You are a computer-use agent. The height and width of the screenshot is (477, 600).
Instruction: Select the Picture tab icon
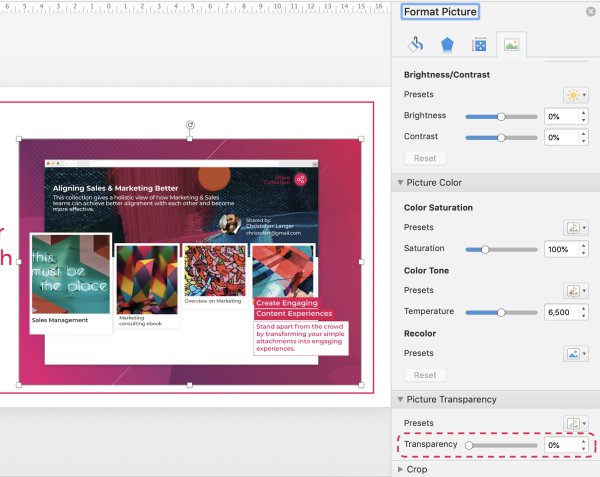512,45
